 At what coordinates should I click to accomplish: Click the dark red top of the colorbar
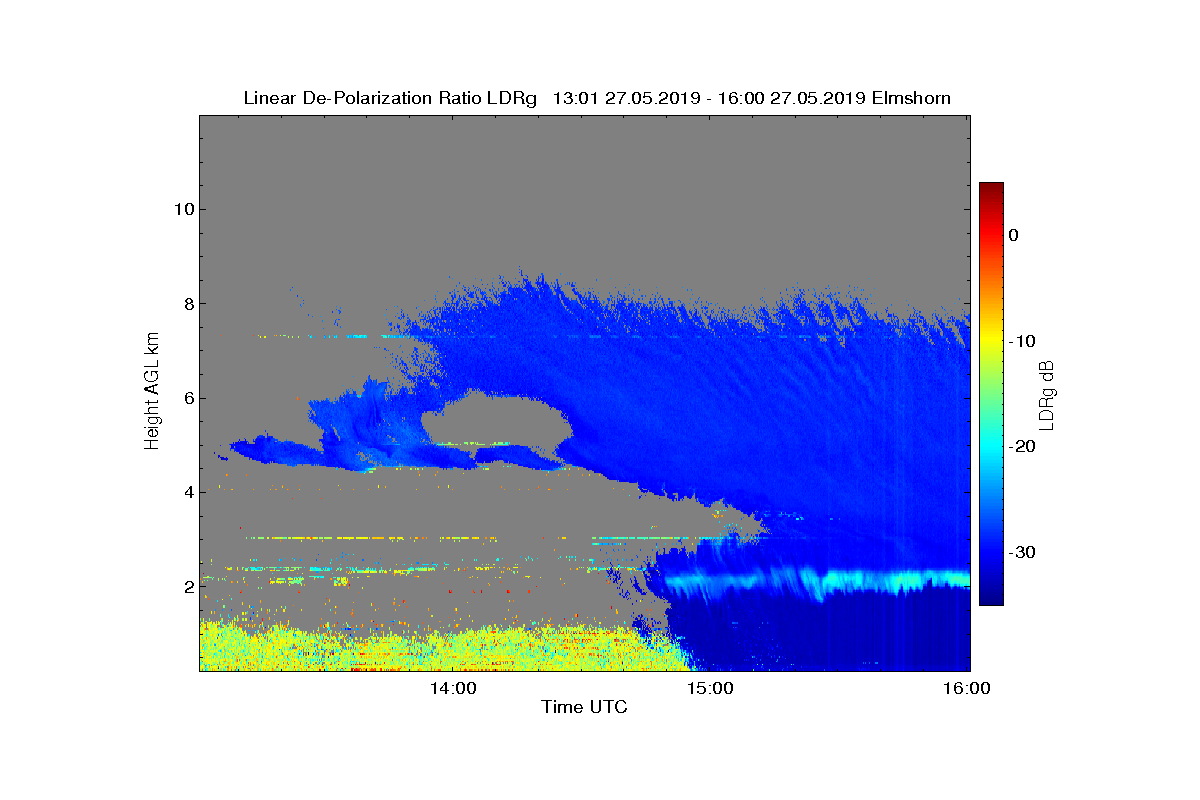991,190
